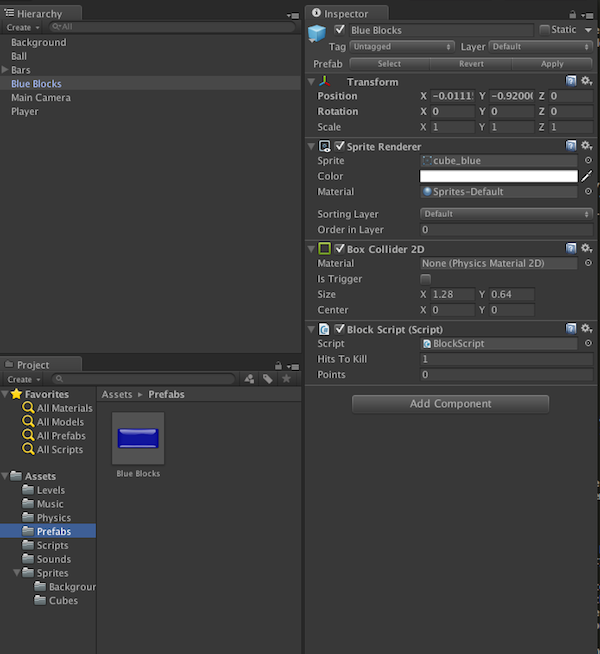Click the Sprite object picker circle
Viewport: 600px width, 654px height.
coord(588,160)
